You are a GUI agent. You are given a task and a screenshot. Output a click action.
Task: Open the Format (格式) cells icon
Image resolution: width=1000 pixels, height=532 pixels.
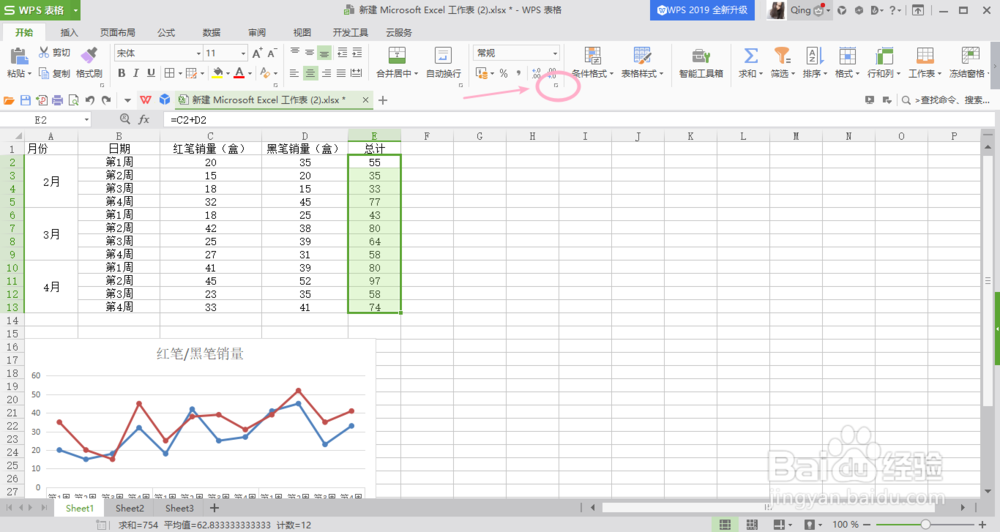pos(847,55)
